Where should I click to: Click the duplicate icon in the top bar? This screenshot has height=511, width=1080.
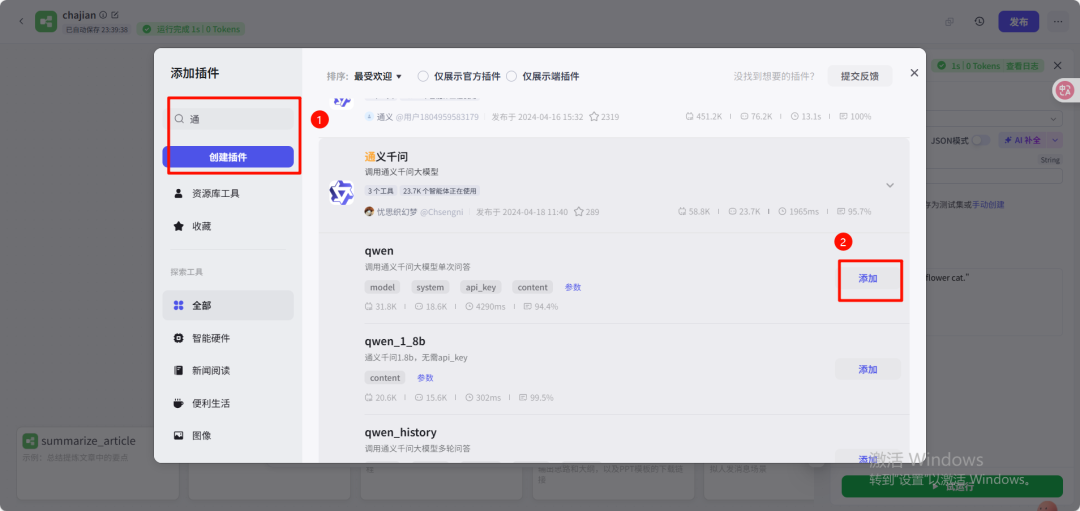(x=949, y=21)
